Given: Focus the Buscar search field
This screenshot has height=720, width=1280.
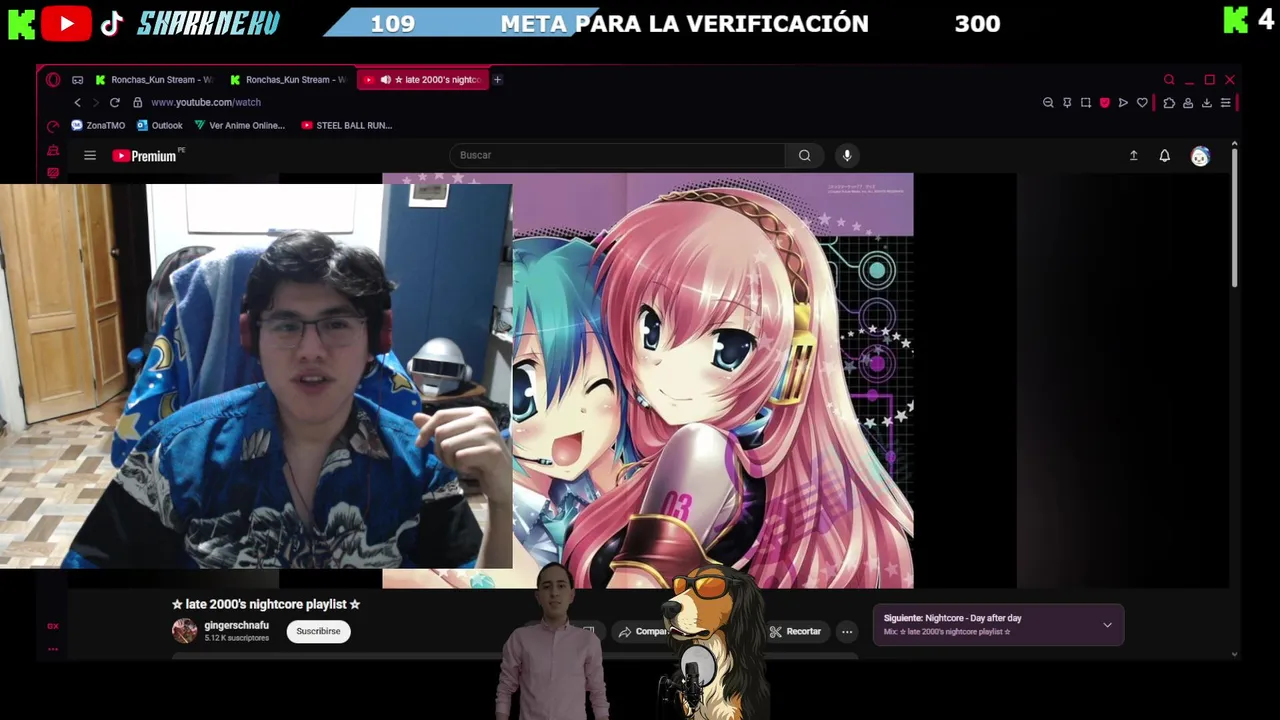Looking at the screenshot, I should 617,155.
